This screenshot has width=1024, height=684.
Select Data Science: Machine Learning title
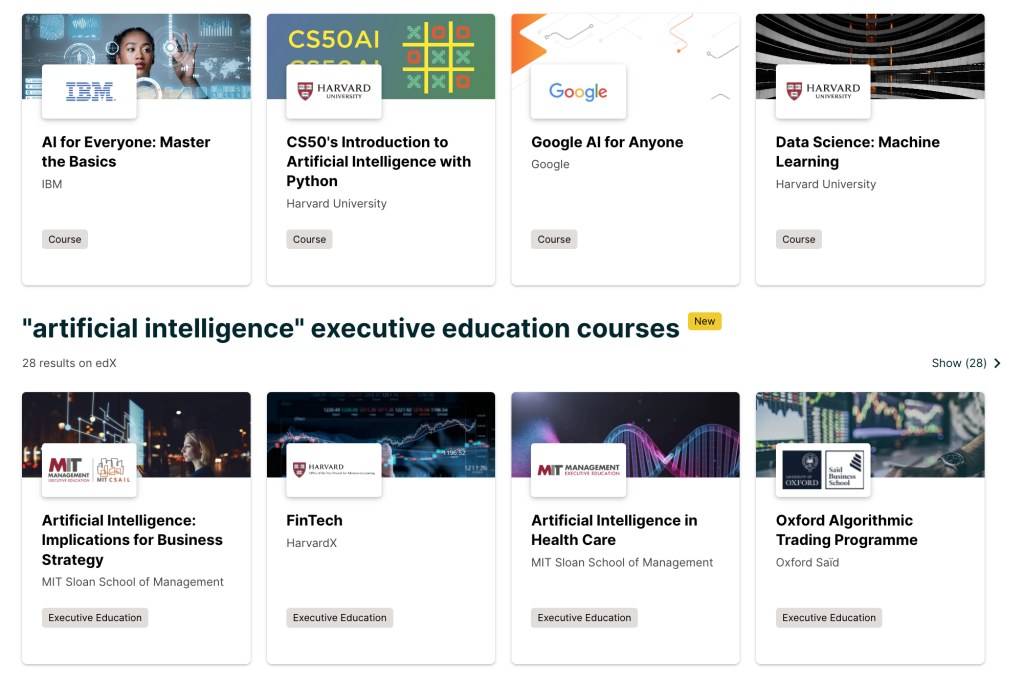[857, 152]
